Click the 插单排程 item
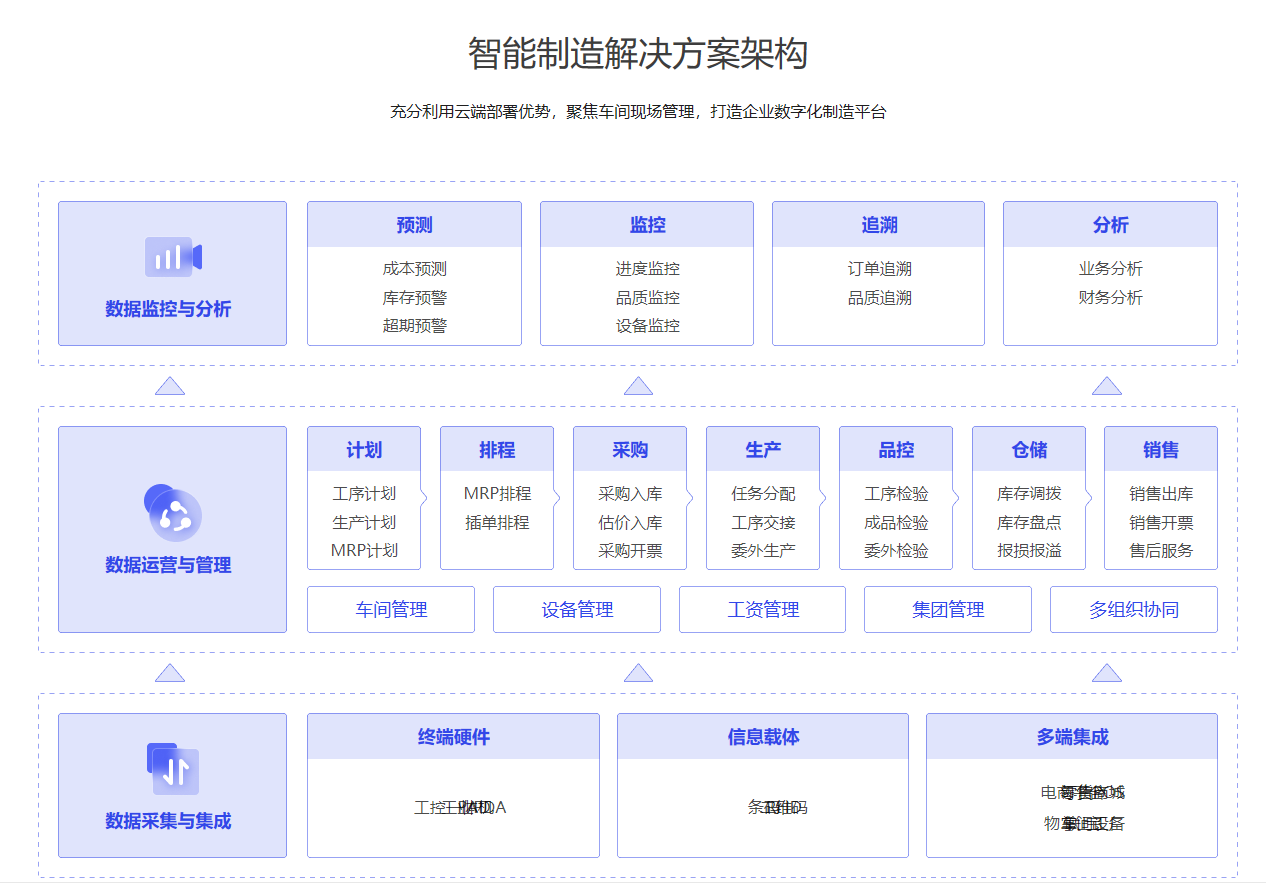The width and height of the screenshot is (1266, 887). (497, 522)
